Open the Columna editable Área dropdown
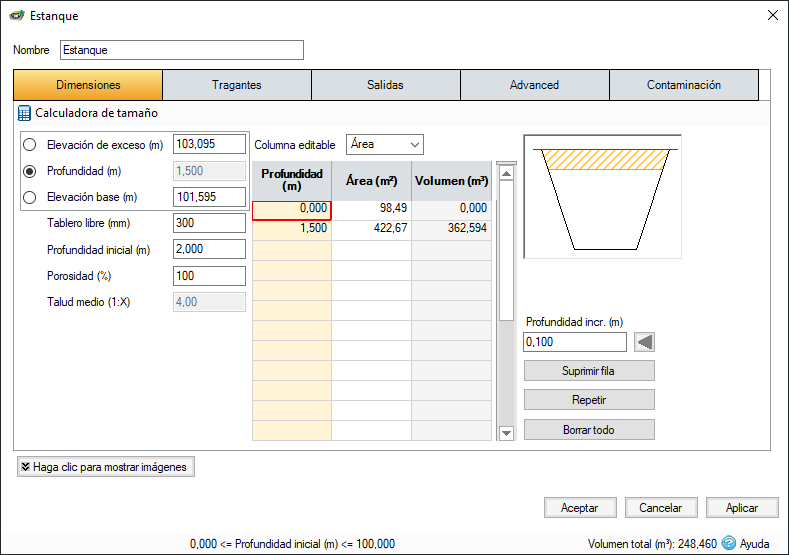Viewport: 789px width, 555px height. [385, 144]
